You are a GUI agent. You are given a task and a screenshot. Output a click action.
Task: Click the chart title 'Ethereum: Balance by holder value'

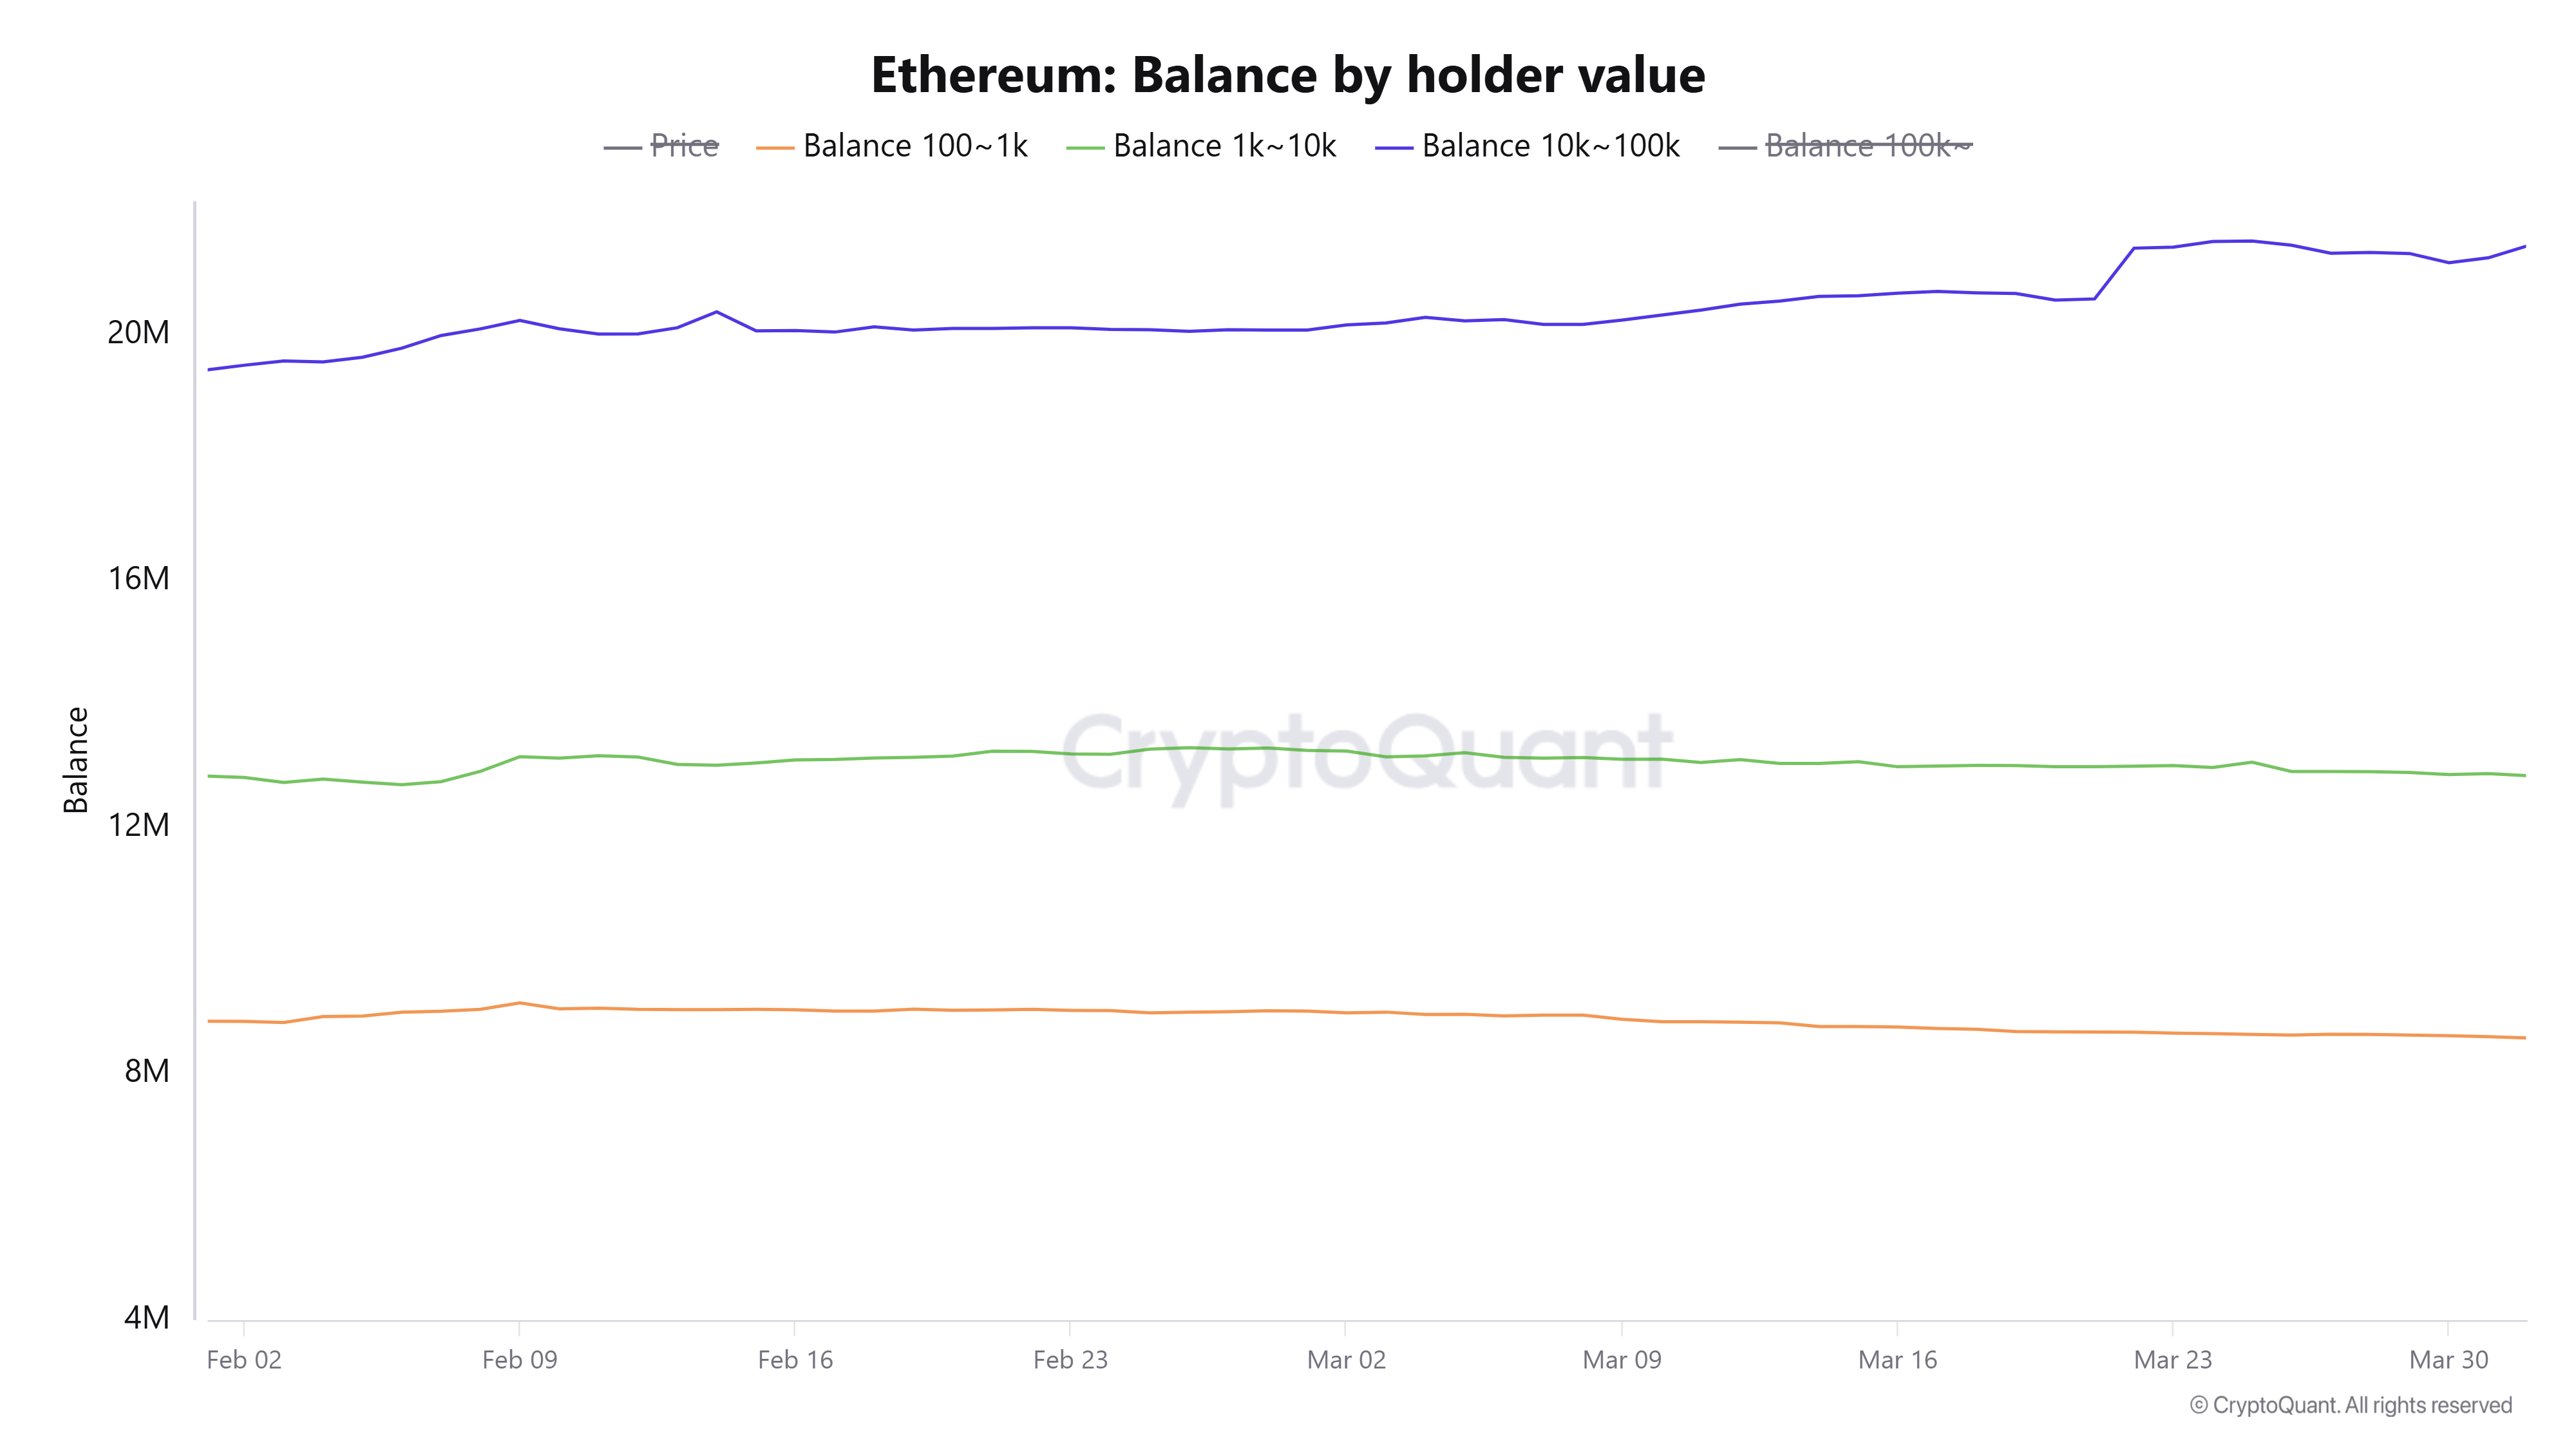[x=1288, y=75]
